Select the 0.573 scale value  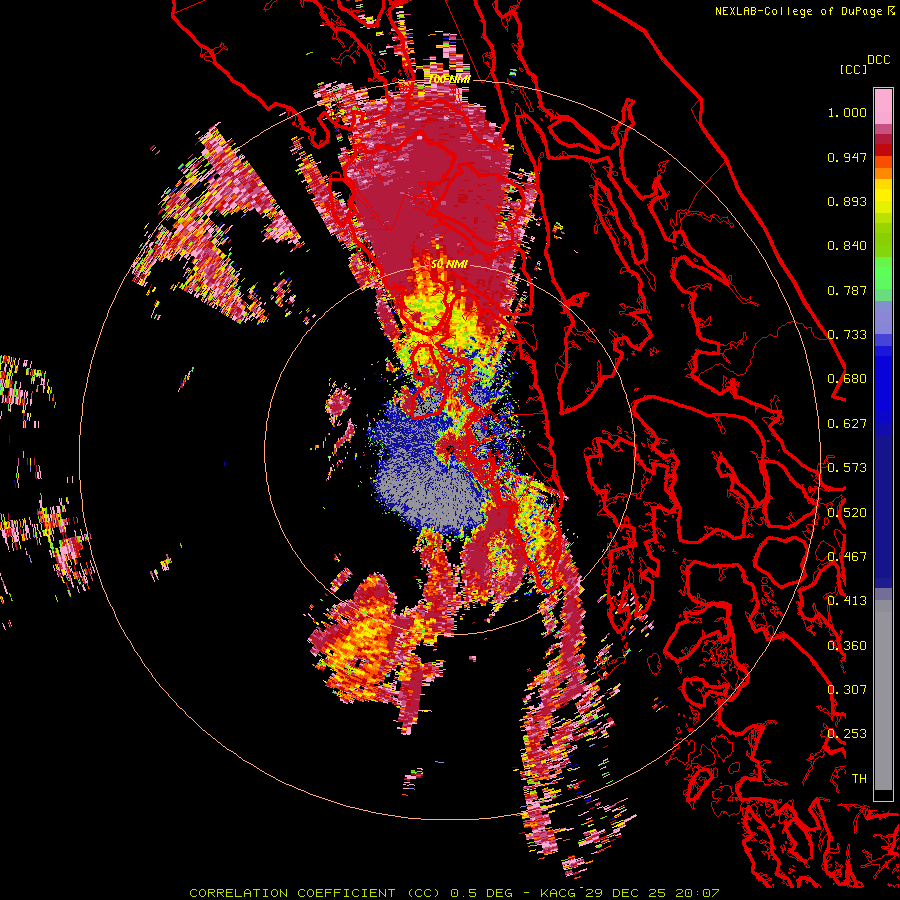click(847, 468)
